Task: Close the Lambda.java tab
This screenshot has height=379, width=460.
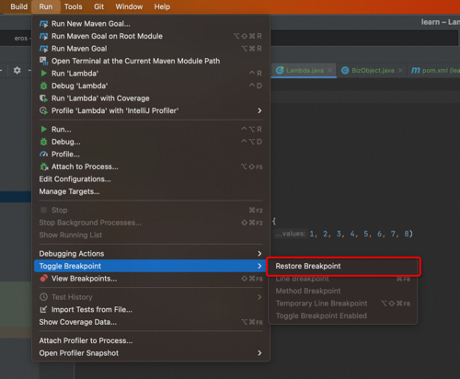Action: click(x=330, y=70)
